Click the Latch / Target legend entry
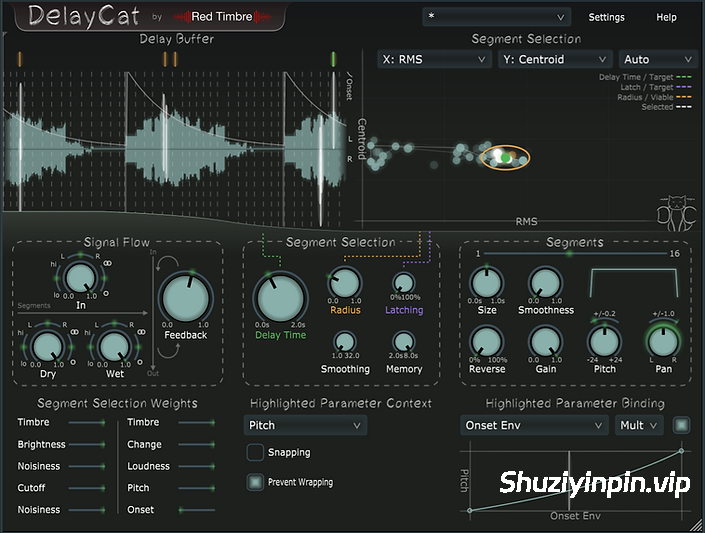The width and height of the screenshot is (705, 533). click(656, 87)
